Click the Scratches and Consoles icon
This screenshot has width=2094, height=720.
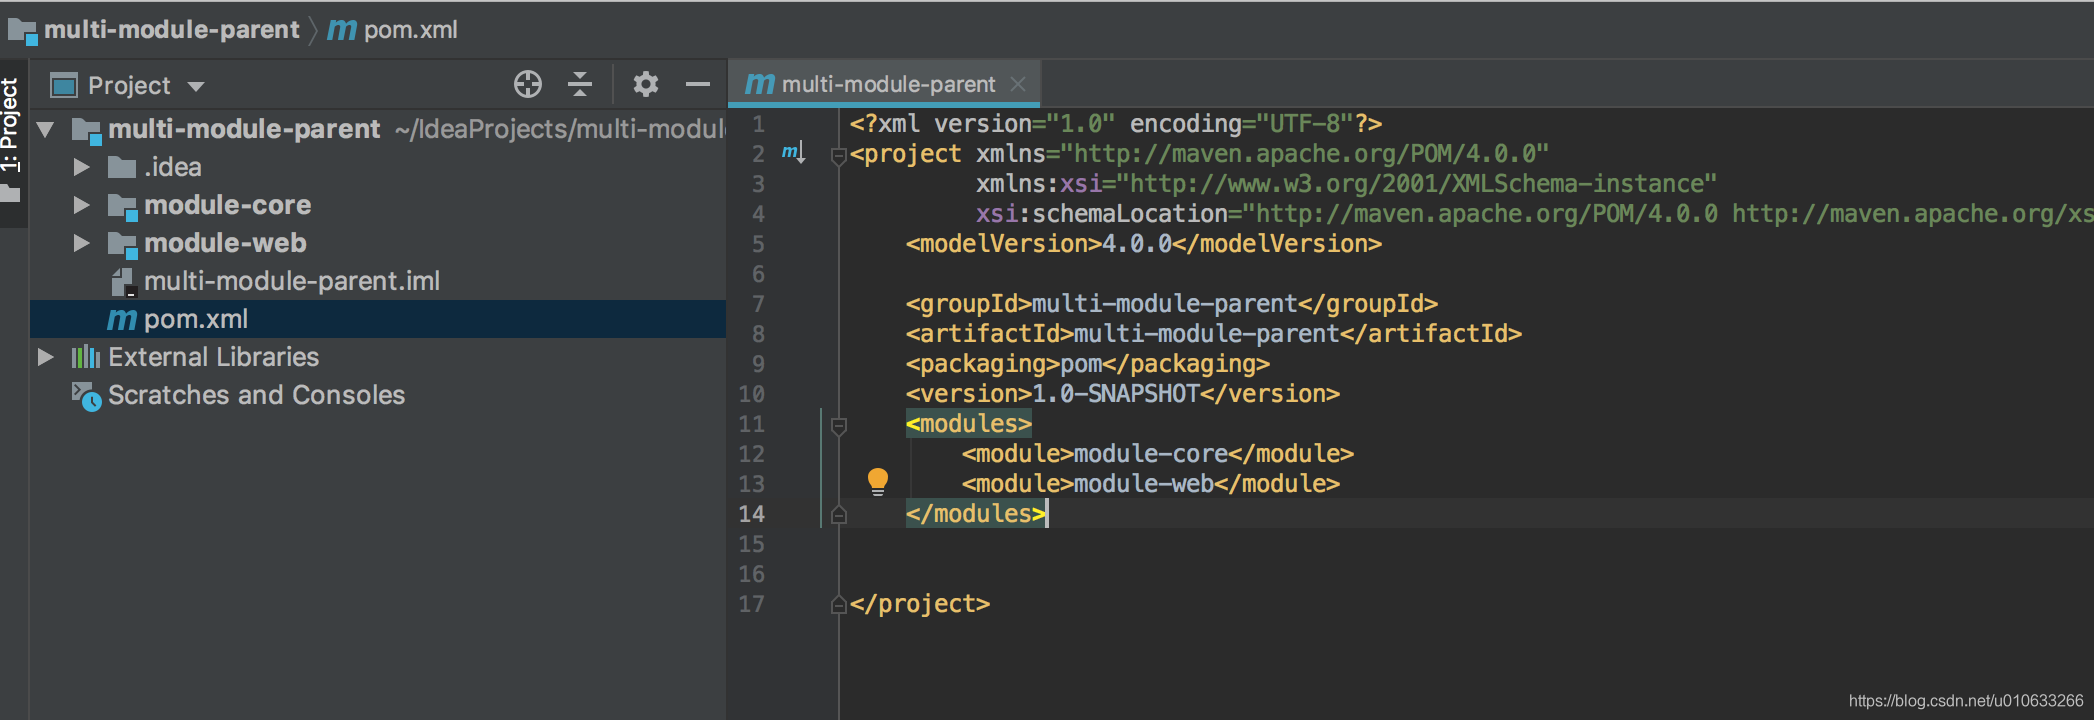click(x=86, y=396)
